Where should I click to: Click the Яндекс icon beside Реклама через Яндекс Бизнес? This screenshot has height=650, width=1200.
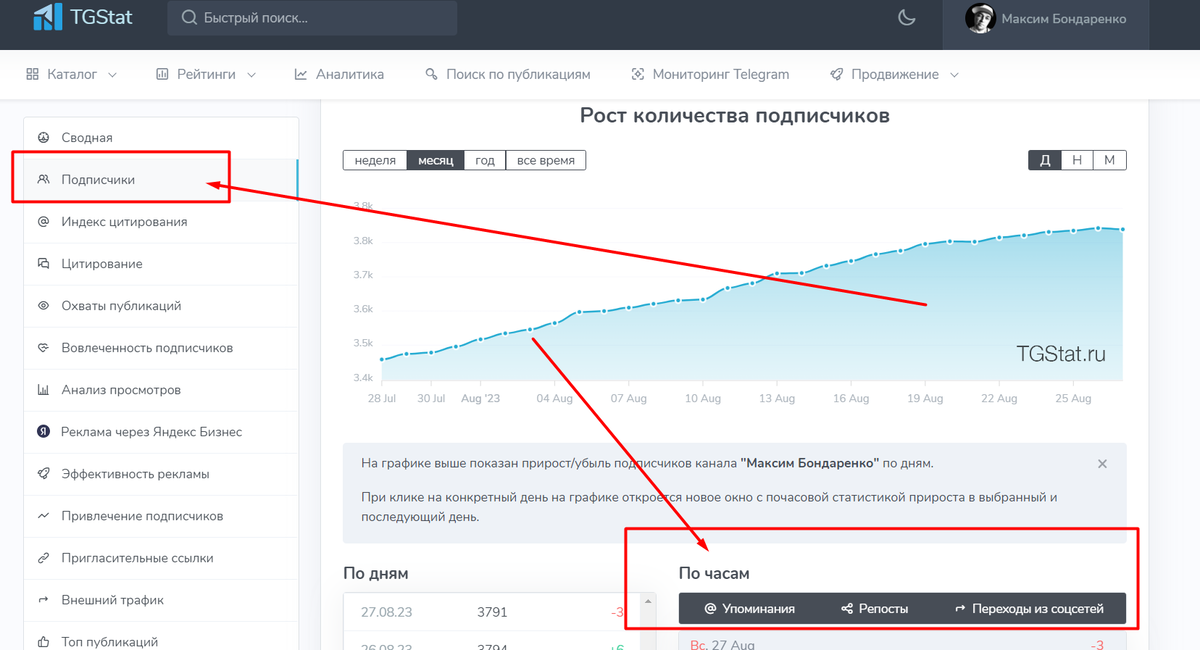[43, 432]
